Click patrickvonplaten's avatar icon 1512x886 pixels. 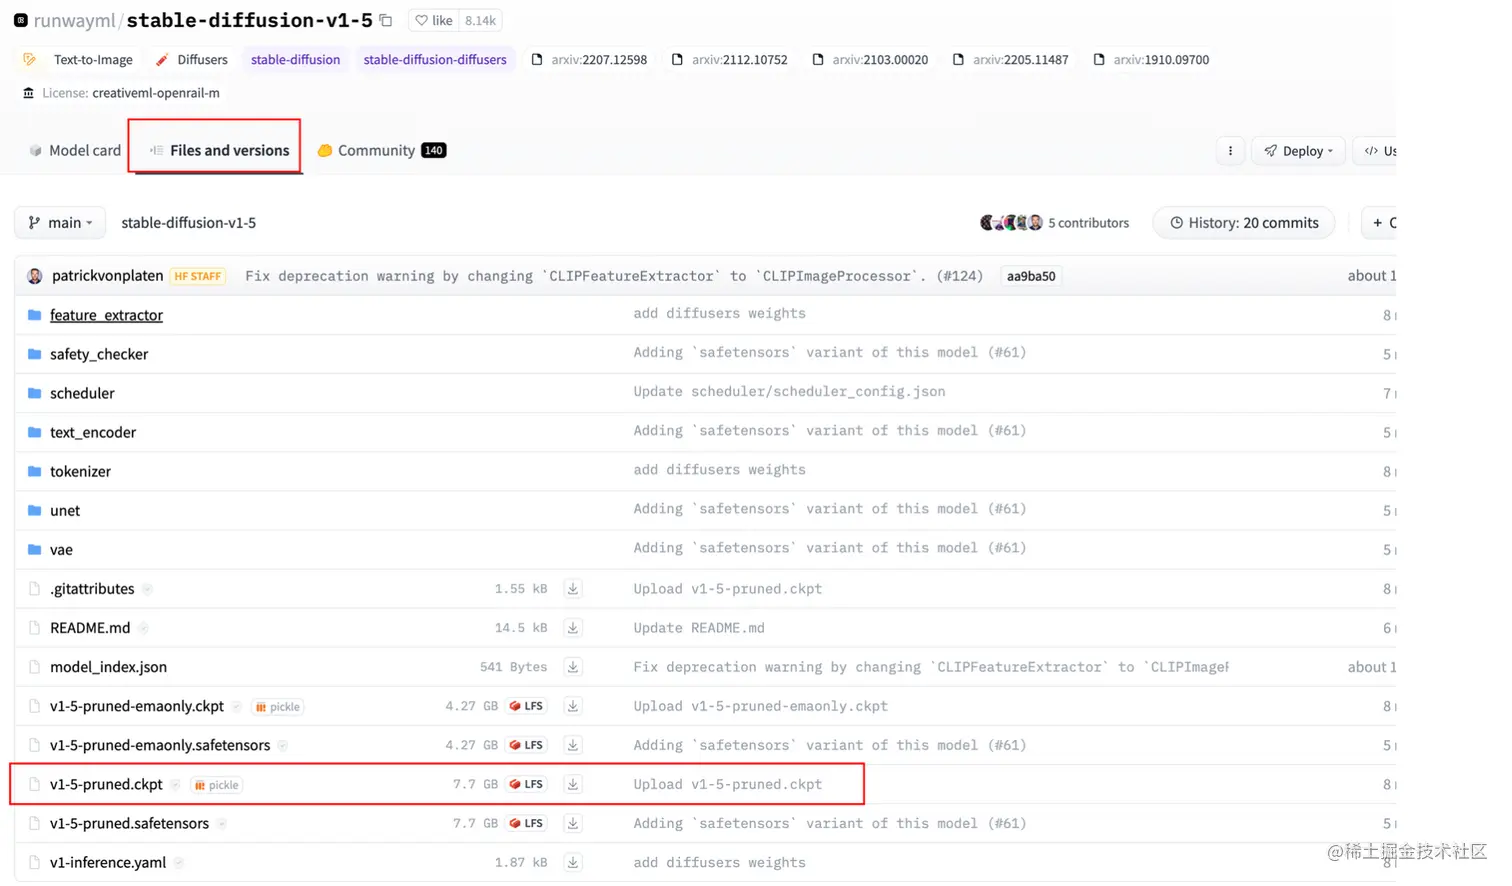click(x=35, y=276)
